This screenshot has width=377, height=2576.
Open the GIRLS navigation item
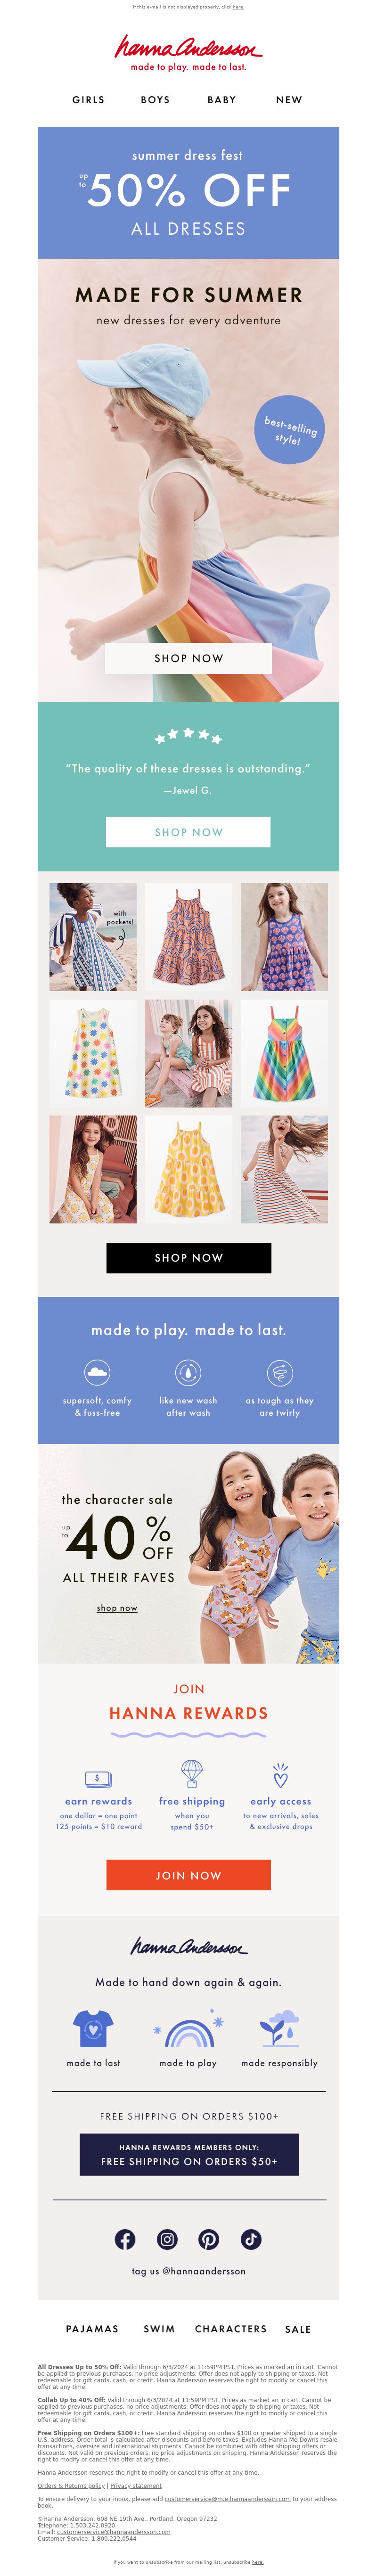(x=88, y=100)
